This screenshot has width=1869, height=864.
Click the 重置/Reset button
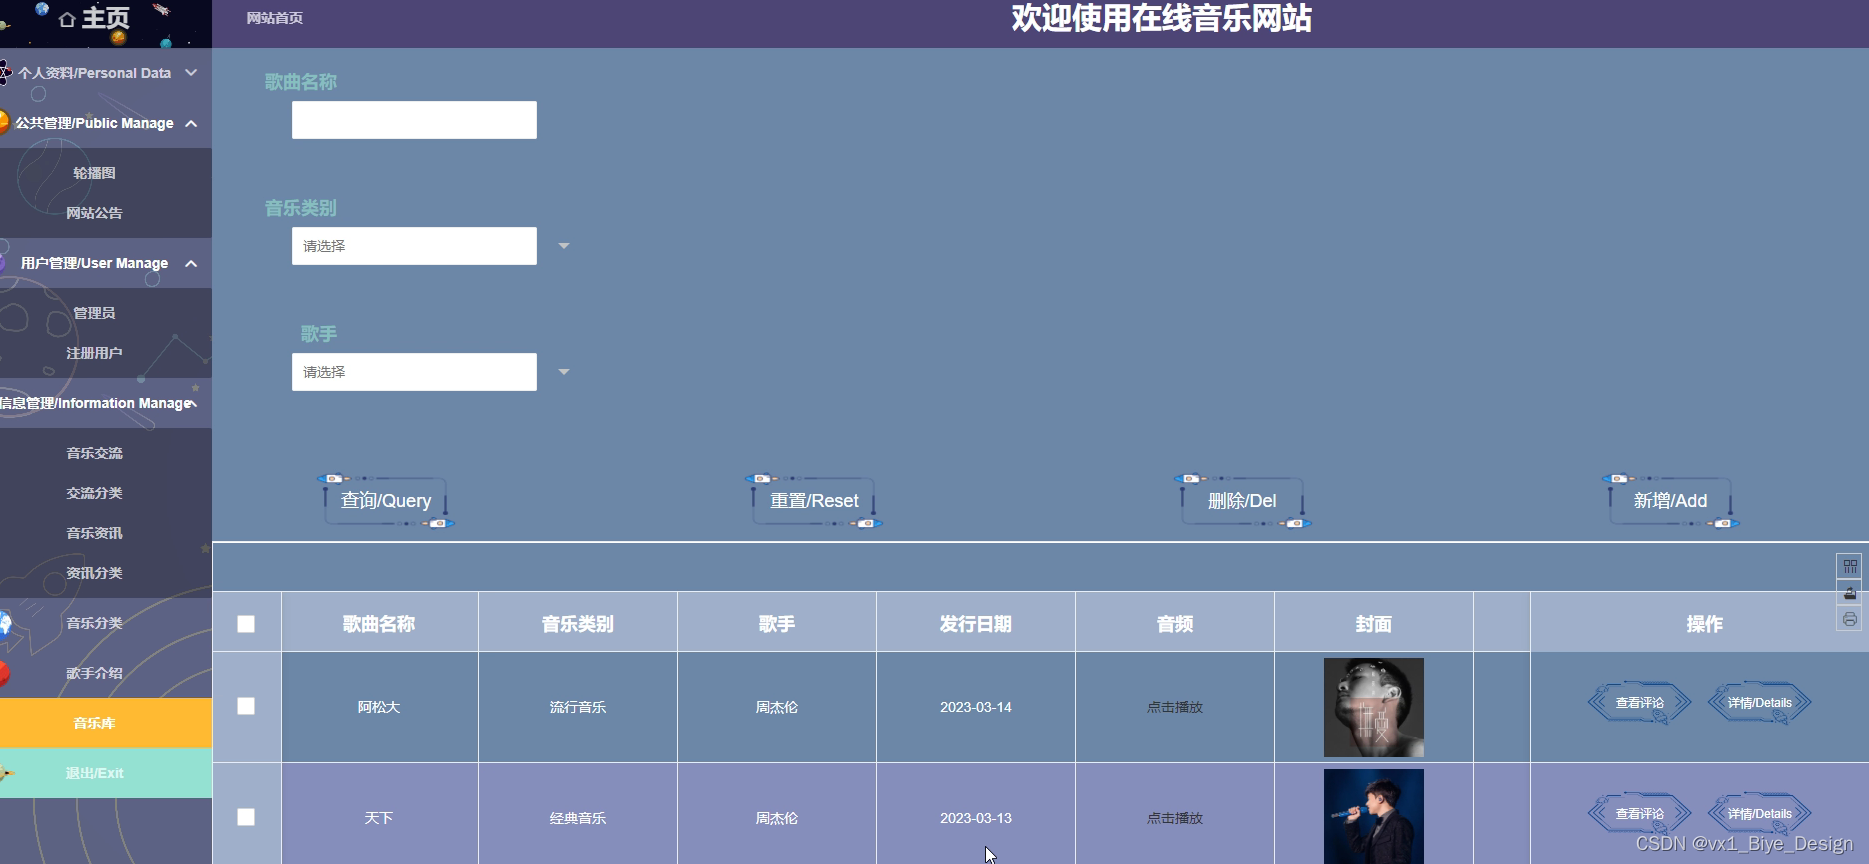(x=814, y=501)
